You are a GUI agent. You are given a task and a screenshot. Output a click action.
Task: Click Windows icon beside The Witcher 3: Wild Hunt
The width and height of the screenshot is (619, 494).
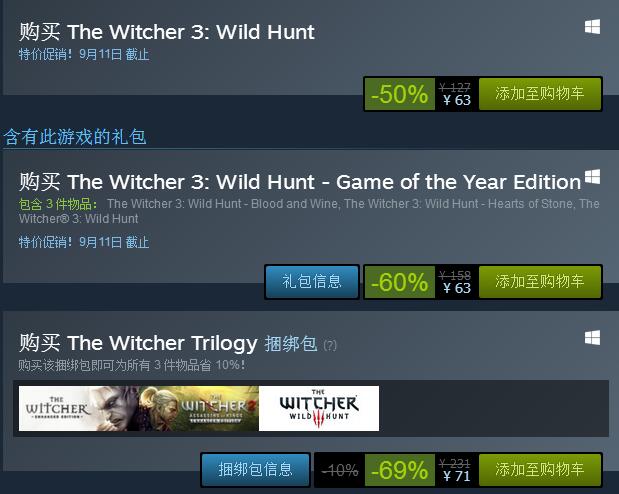(592, 27)
